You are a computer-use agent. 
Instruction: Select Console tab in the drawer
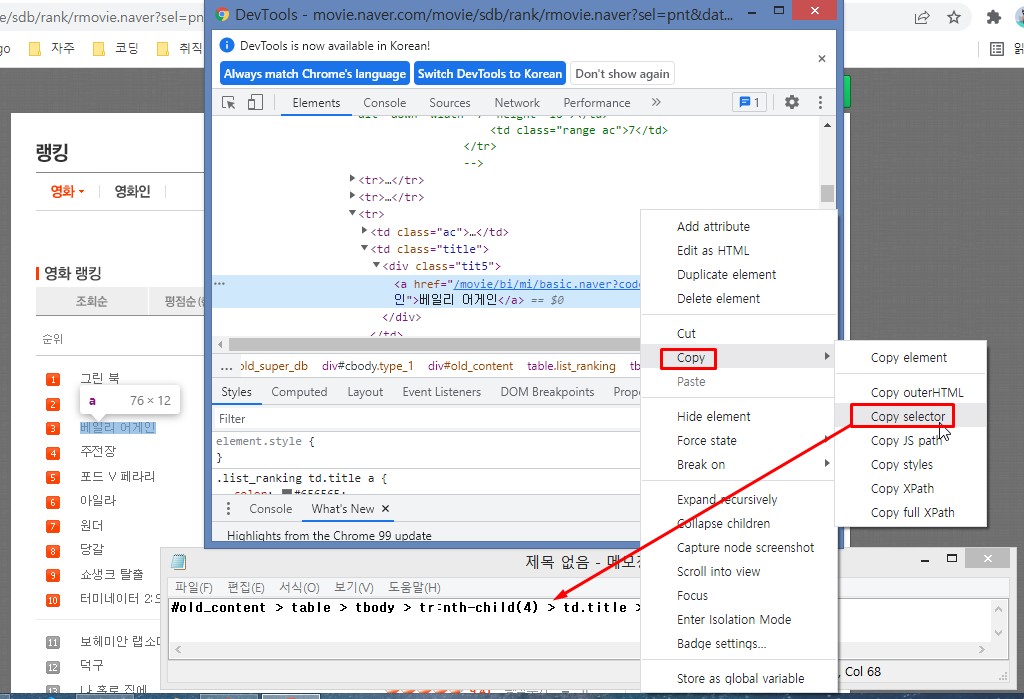pos(270,508)
